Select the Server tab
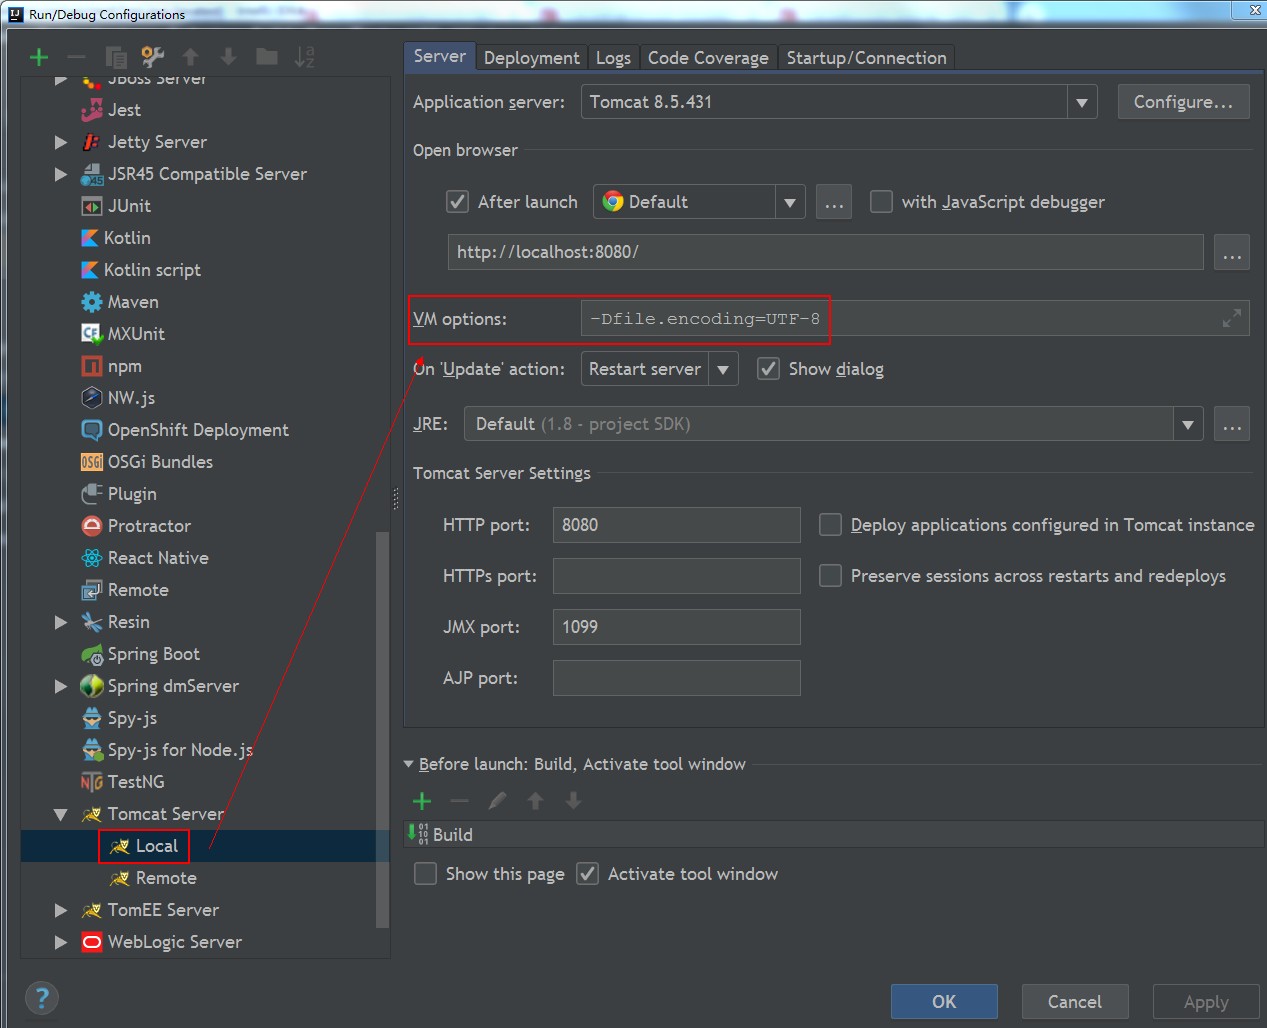Viewport: 1267px width, 1028px height. pos(440,56)
